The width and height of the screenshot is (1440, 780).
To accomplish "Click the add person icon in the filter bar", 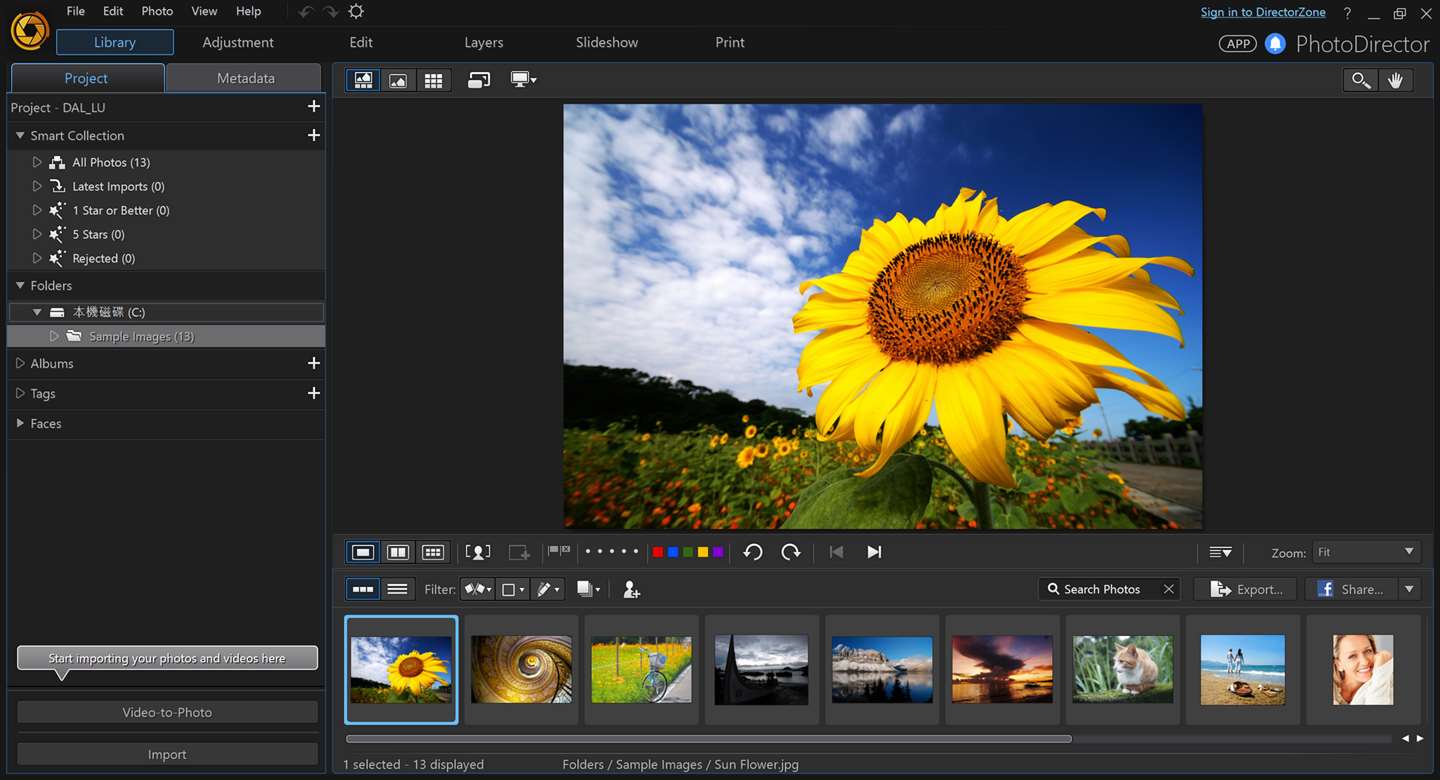I will coord(631,590).
